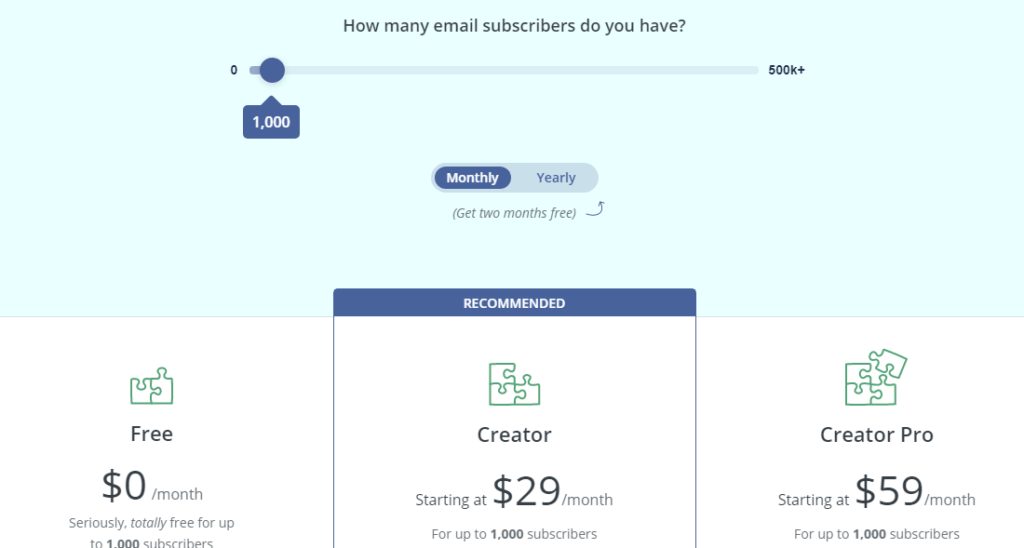Click the curved arrow near two months free

point(595,209)
